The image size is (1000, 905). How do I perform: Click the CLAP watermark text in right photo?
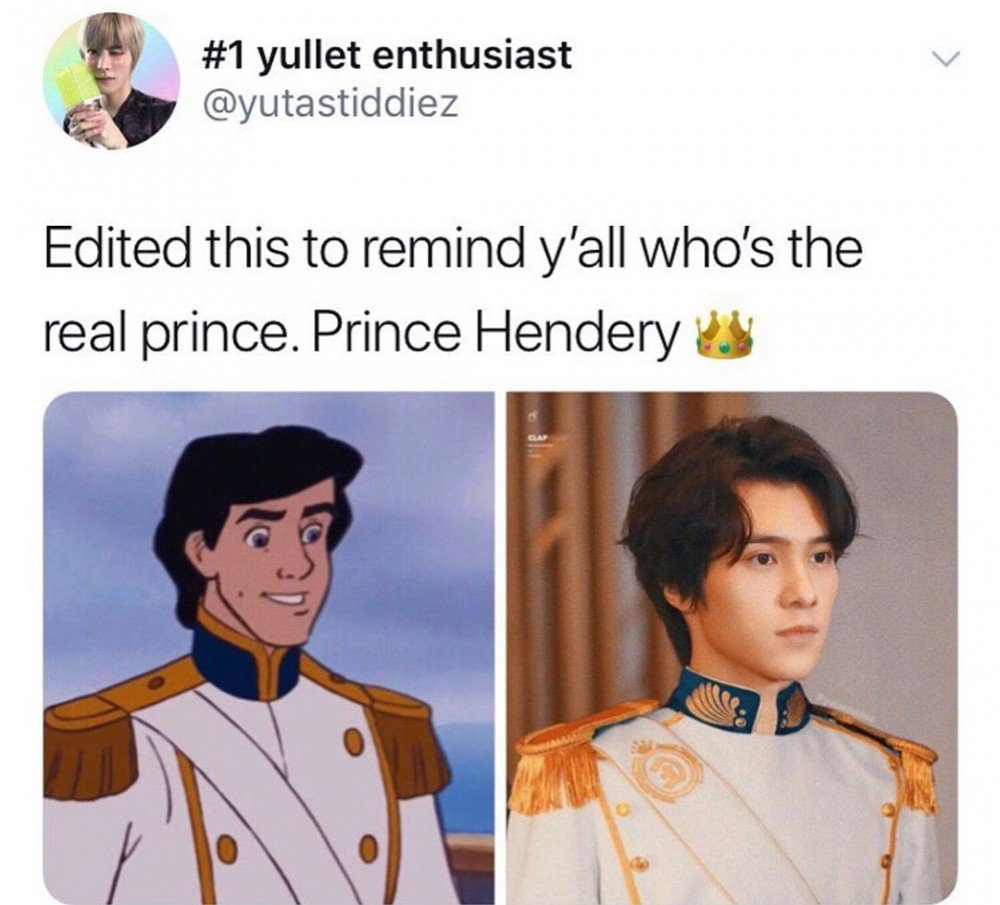pyautogui.click(x=536, y=438)
